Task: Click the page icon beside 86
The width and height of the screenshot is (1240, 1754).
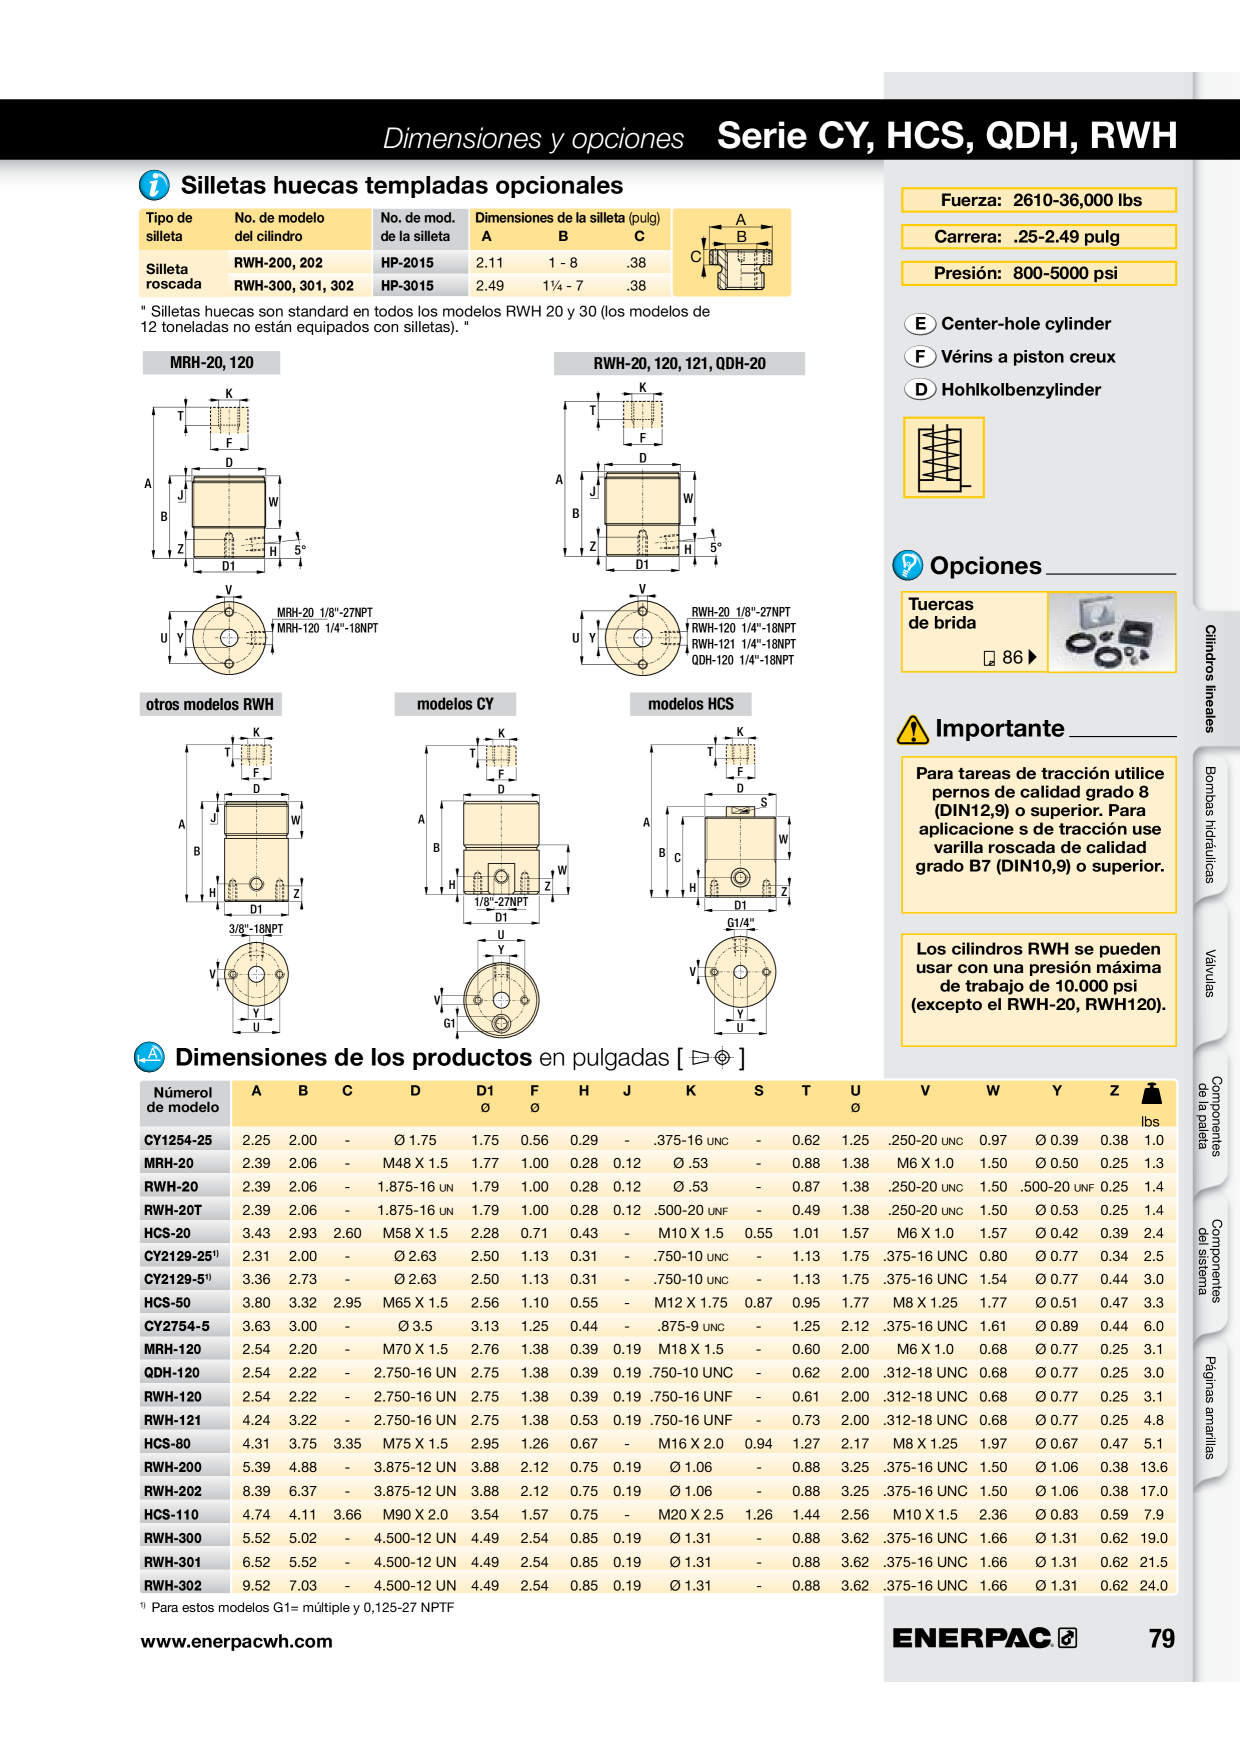Action: tap(990, 658)
